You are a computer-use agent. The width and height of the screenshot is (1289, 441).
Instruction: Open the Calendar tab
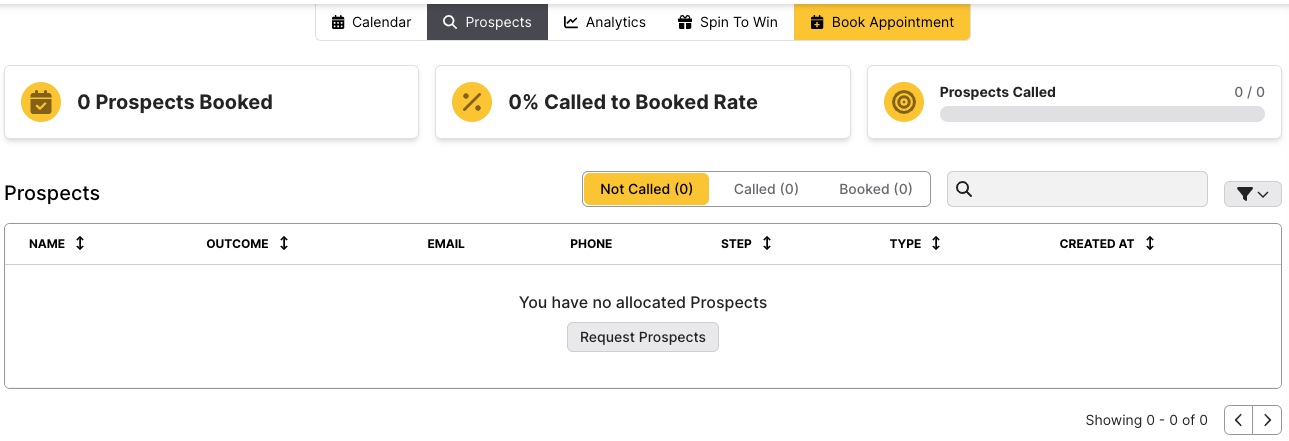(371, 22)
